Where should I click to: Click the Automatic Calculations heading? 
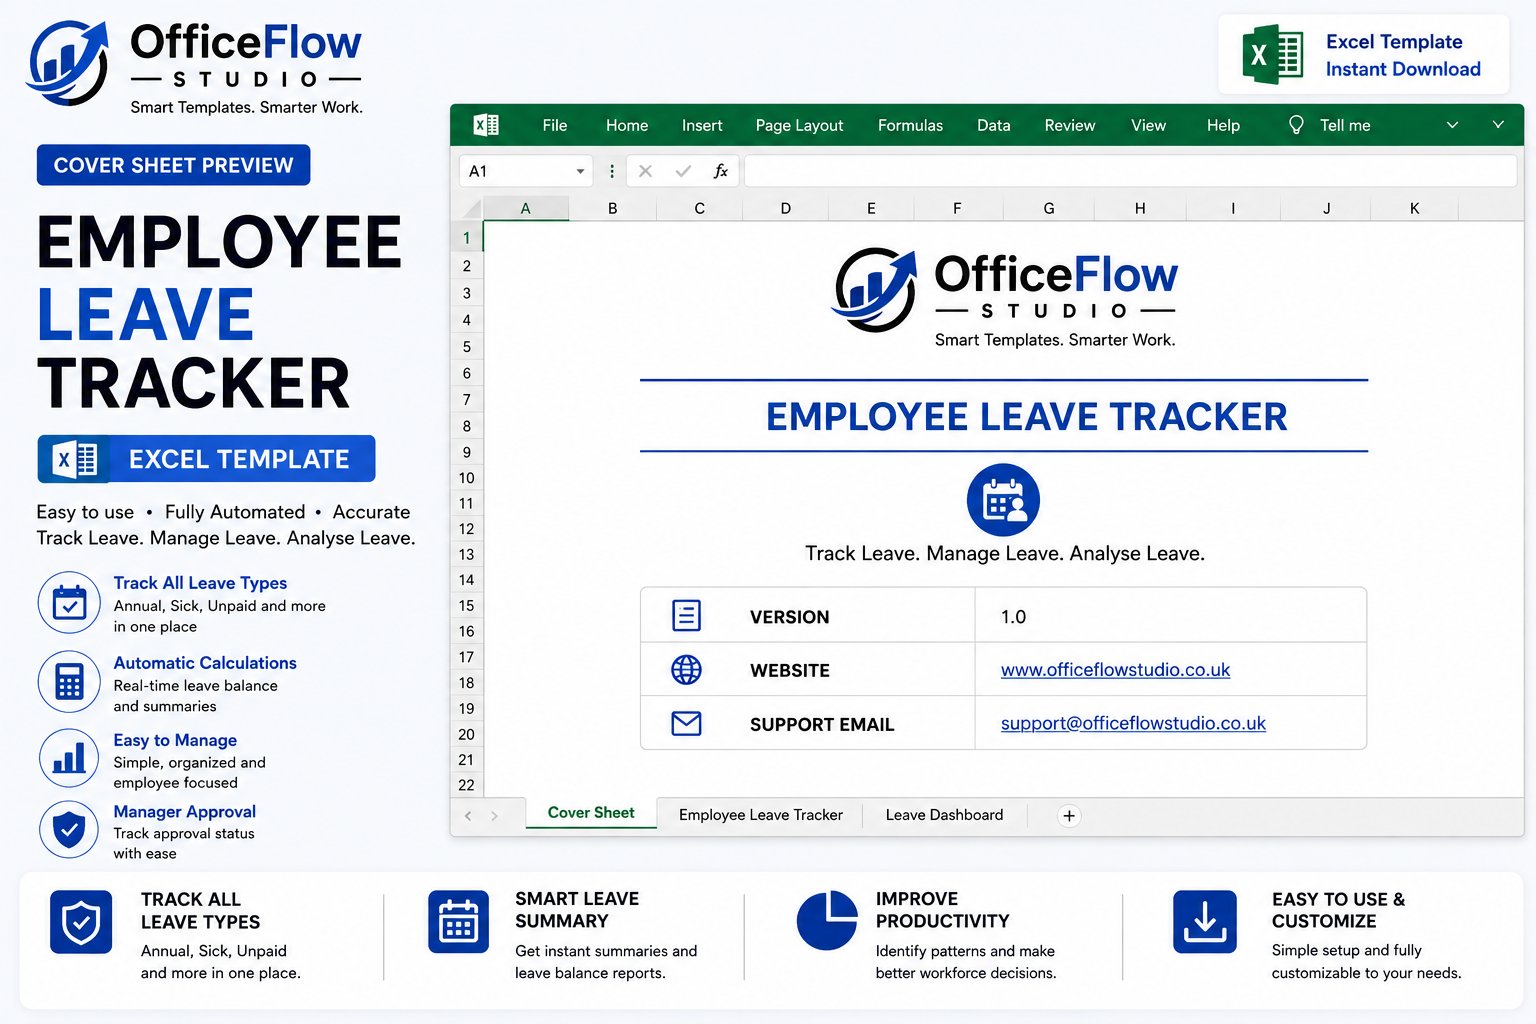point(205,663)
